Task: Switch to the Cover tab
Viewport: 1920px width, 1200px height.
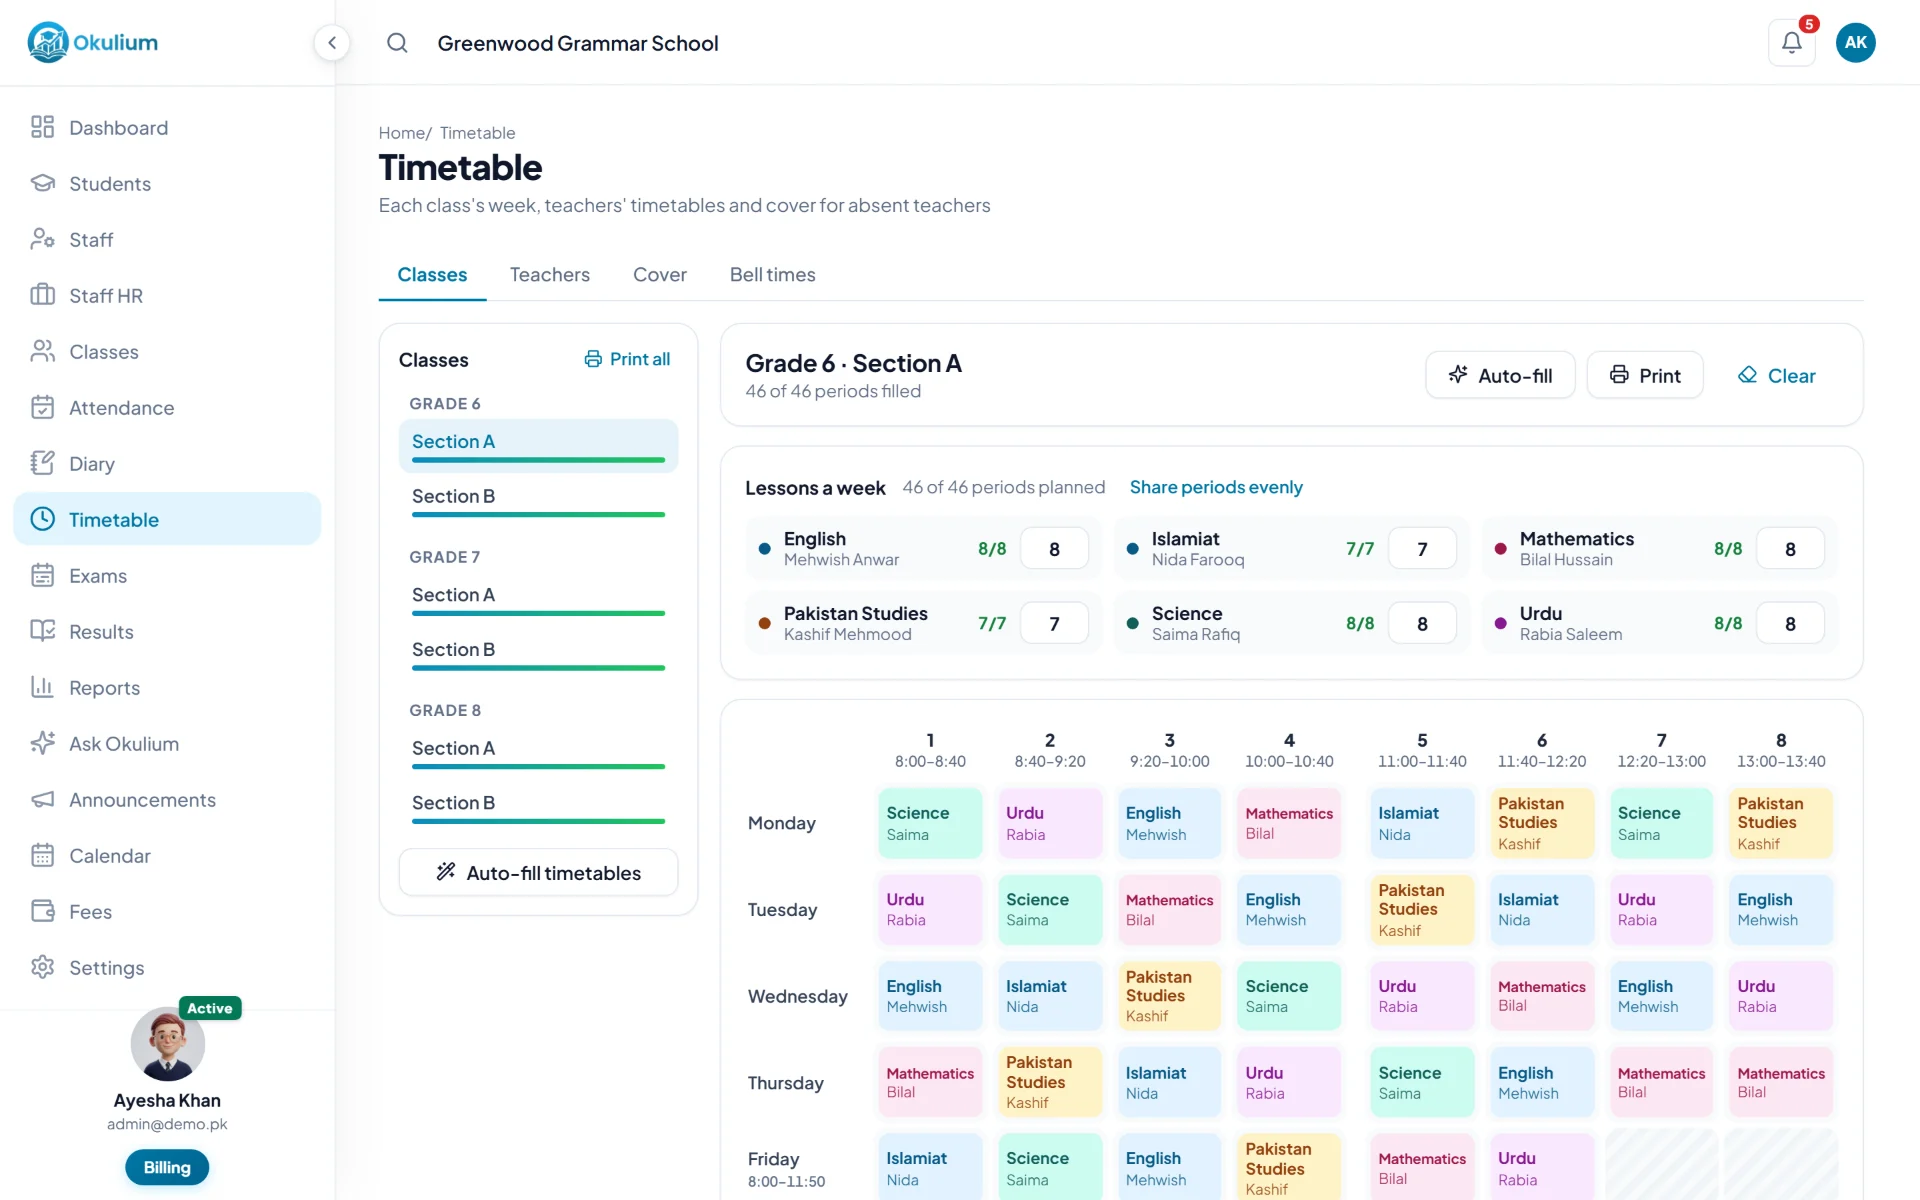Action: [x=659, y=275]
